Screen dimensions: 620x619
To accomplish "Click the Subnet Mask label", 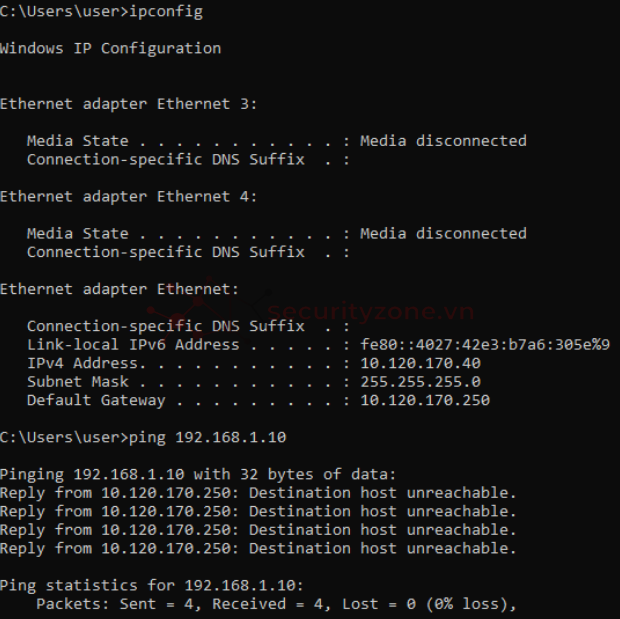I will coord(78,382).
